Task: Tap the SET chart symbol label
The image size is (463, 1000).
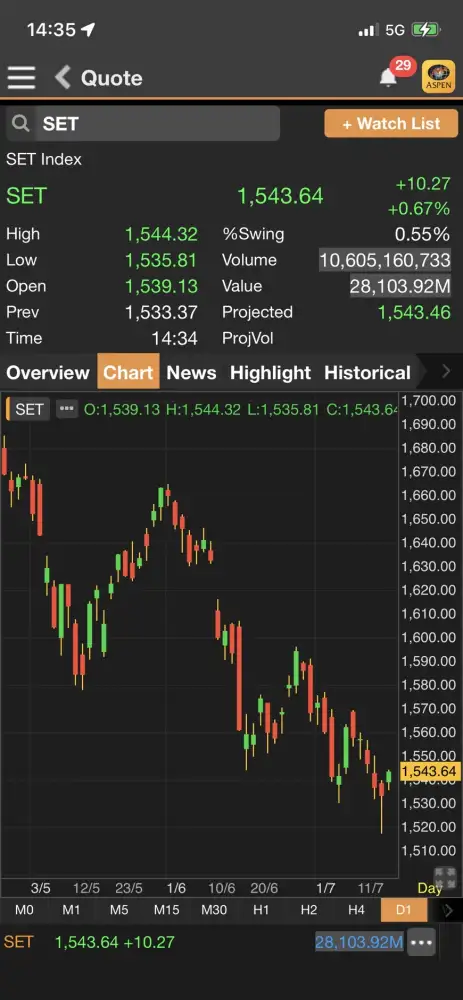Action: (x=29, y=409)
